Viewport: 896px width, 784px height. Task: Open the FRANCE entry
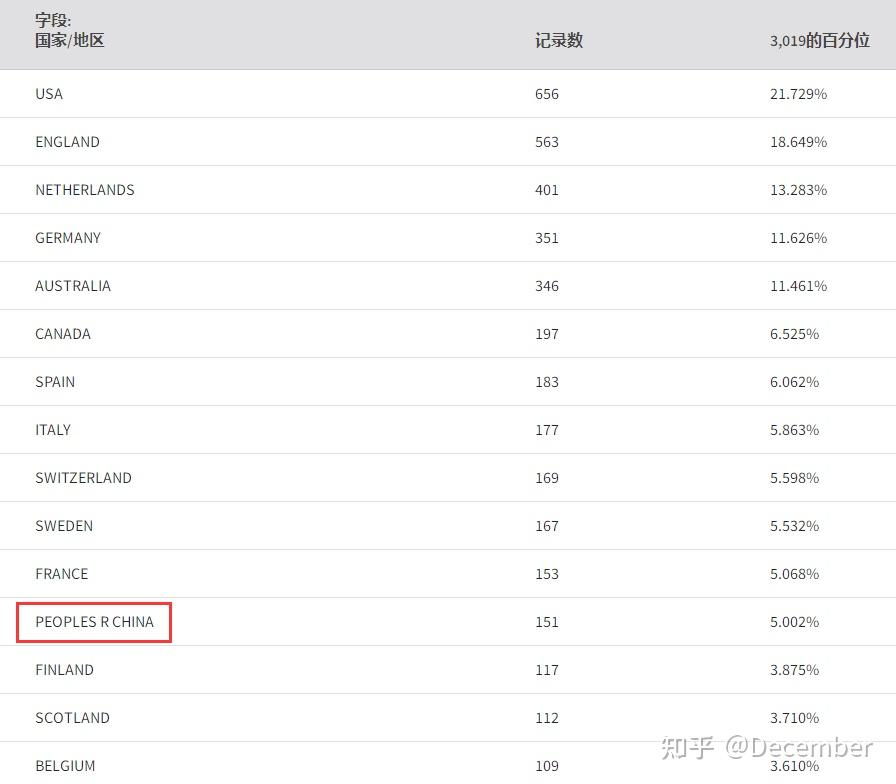(62, 574)
